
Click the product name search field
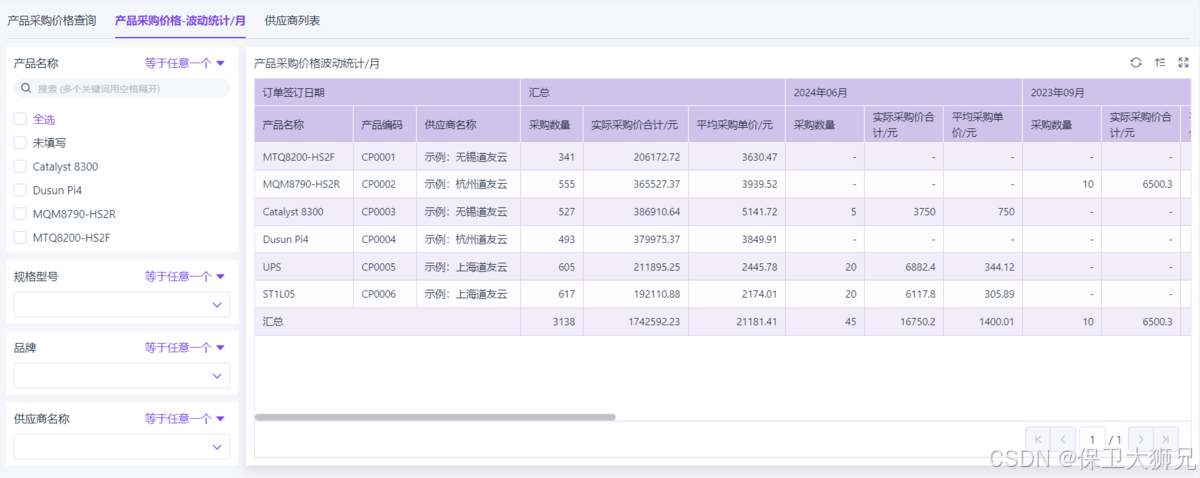(x=122, y=88)
